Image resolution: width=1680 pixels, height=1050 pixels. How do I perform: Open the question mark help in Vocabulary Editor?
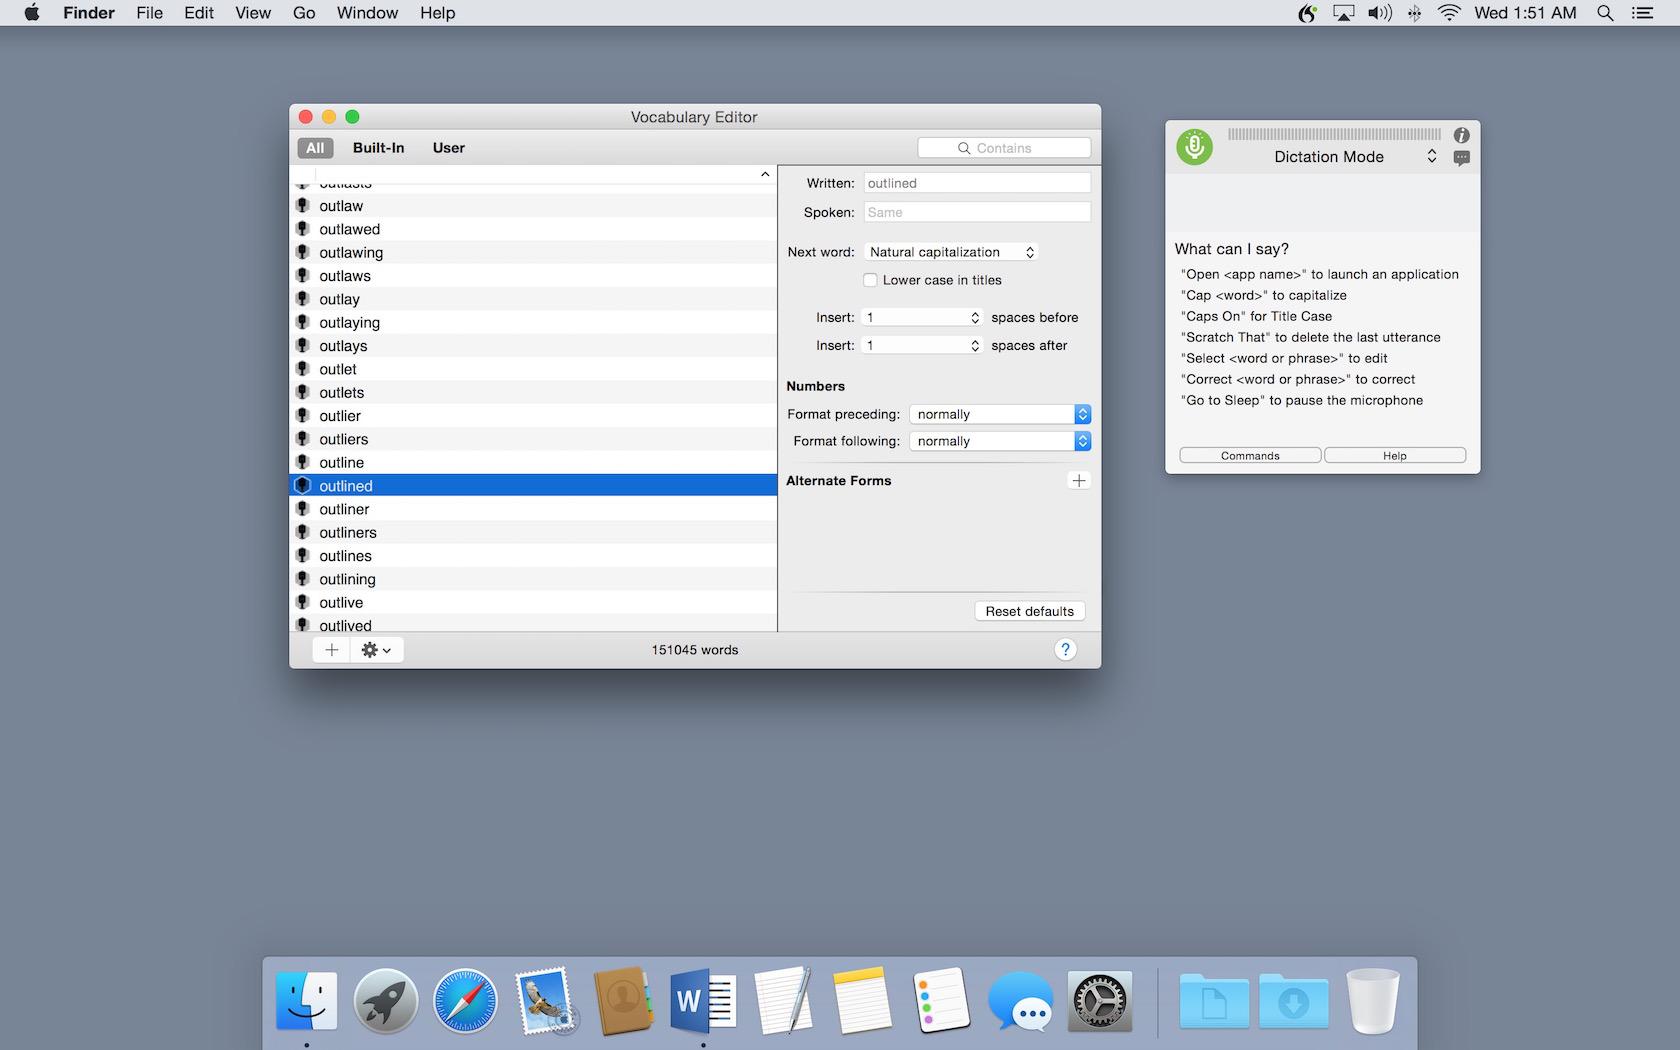[x=1065, y=650]
